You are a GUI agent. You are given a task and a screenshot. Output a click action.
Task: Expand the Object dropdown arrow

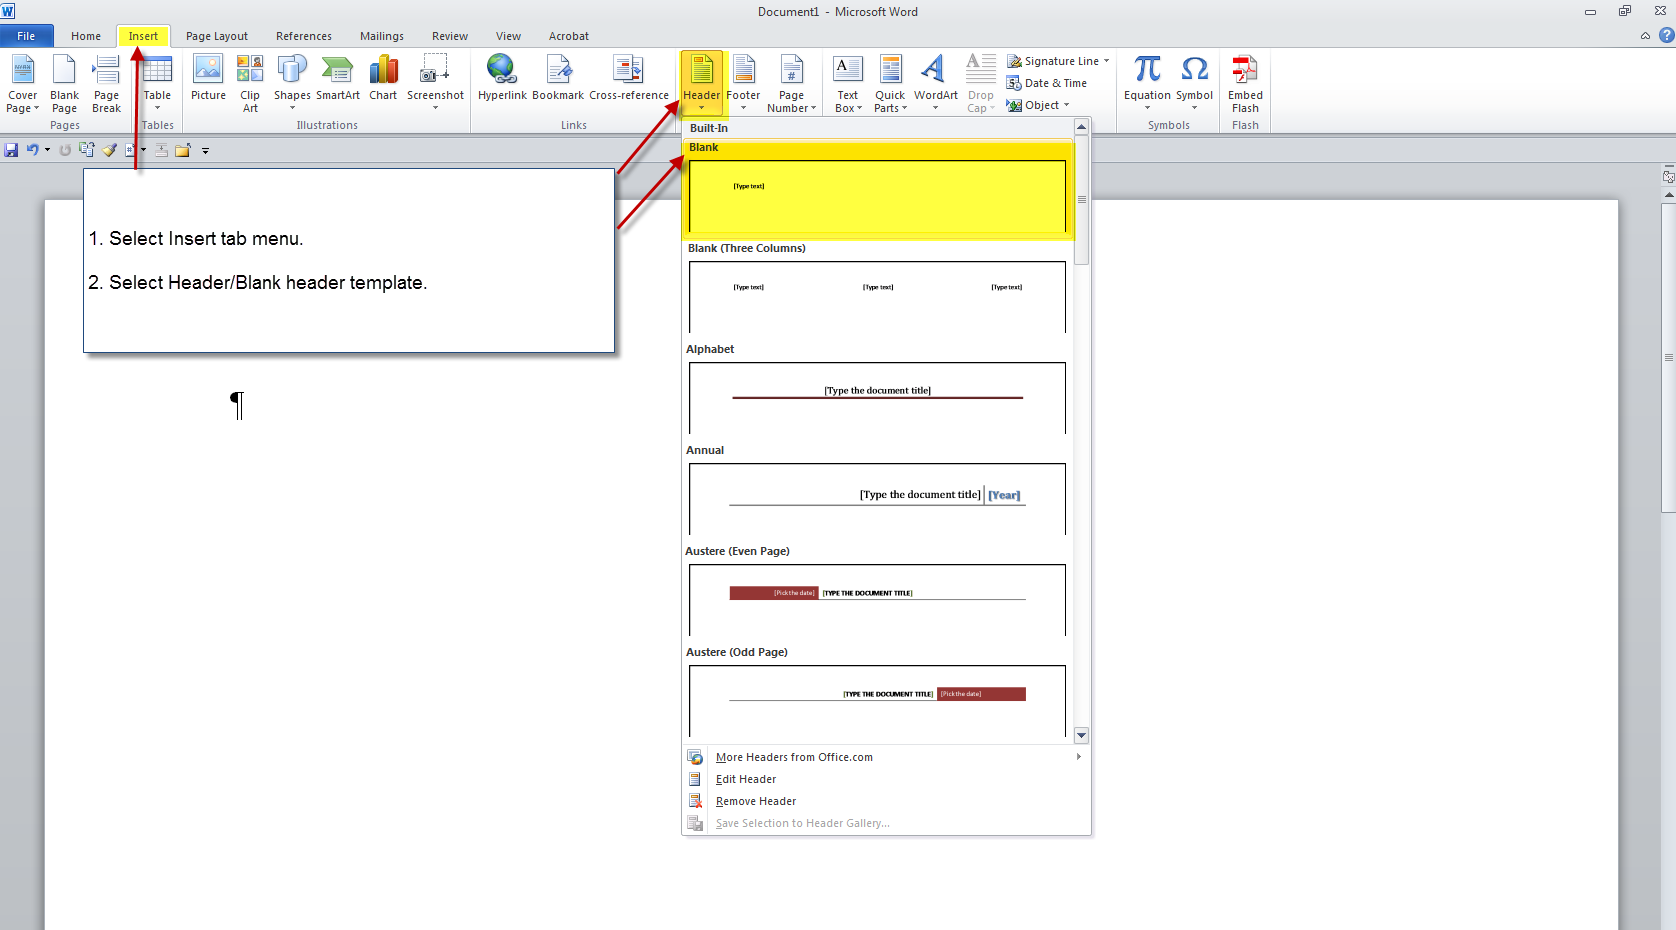[x=1066, y=105]
